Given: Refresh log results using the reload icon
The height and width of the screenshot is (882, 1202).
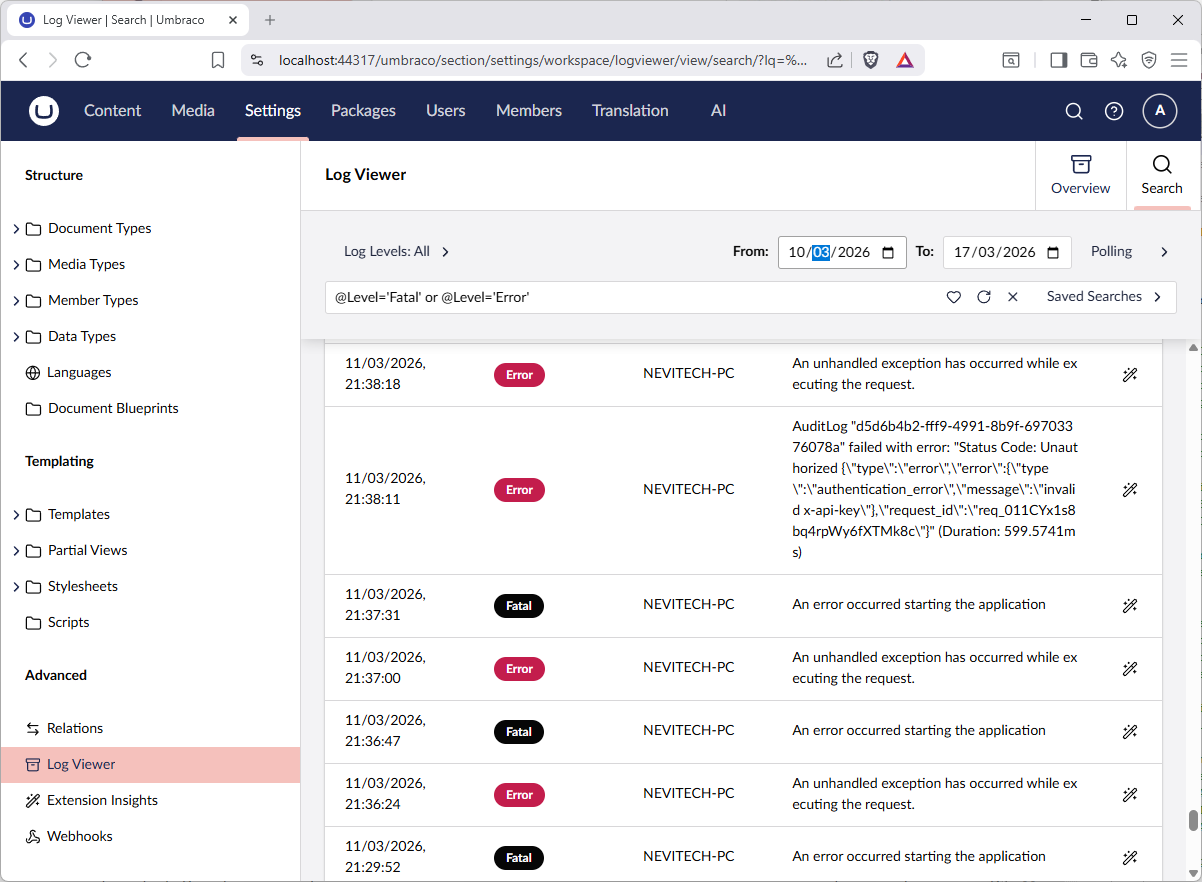Looking at the screenshot, I should (x=983, y=297).
